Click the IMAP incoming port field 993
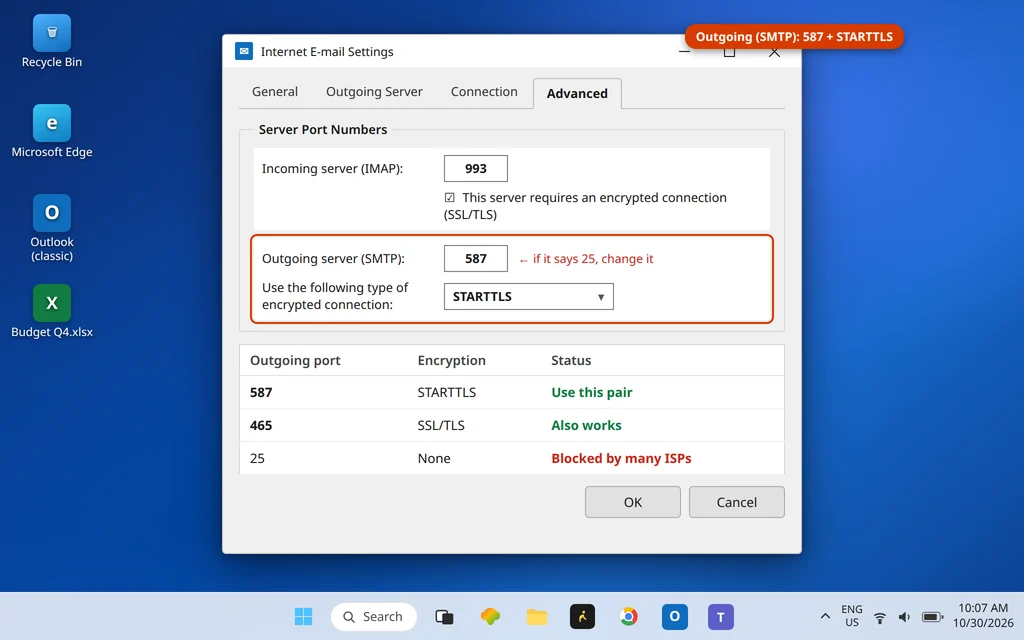 click(475, 168)
